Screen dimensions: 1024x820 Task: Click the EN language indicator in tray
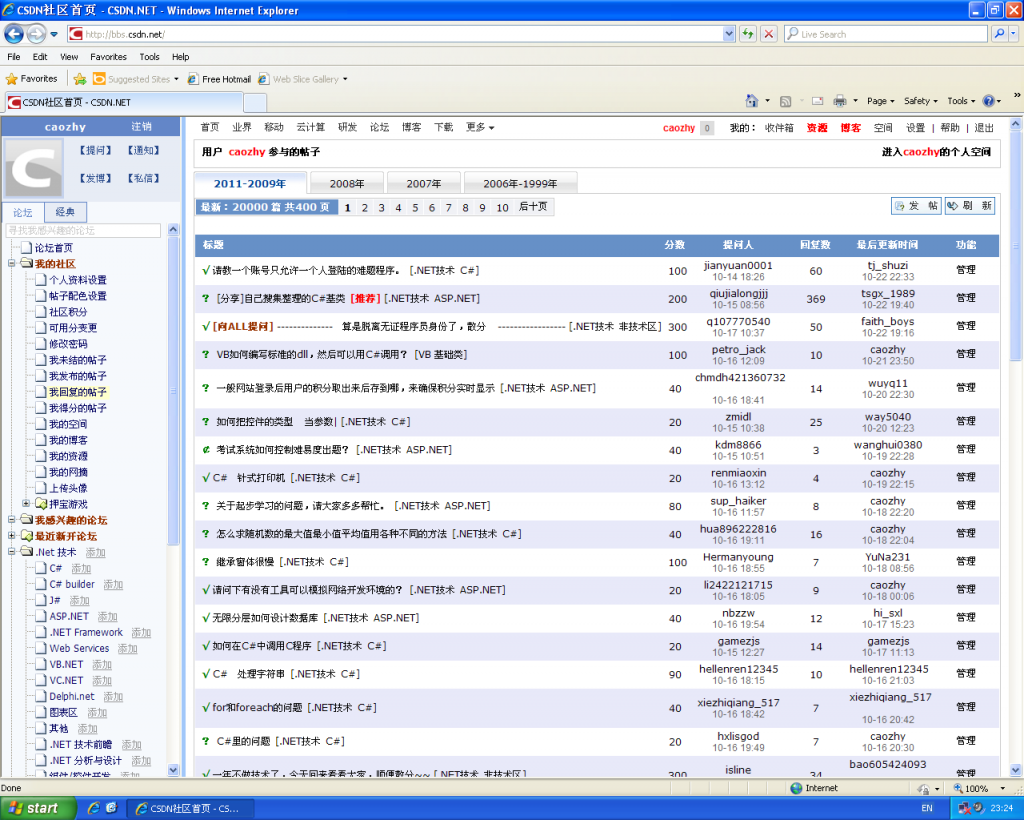pos(927,808)
